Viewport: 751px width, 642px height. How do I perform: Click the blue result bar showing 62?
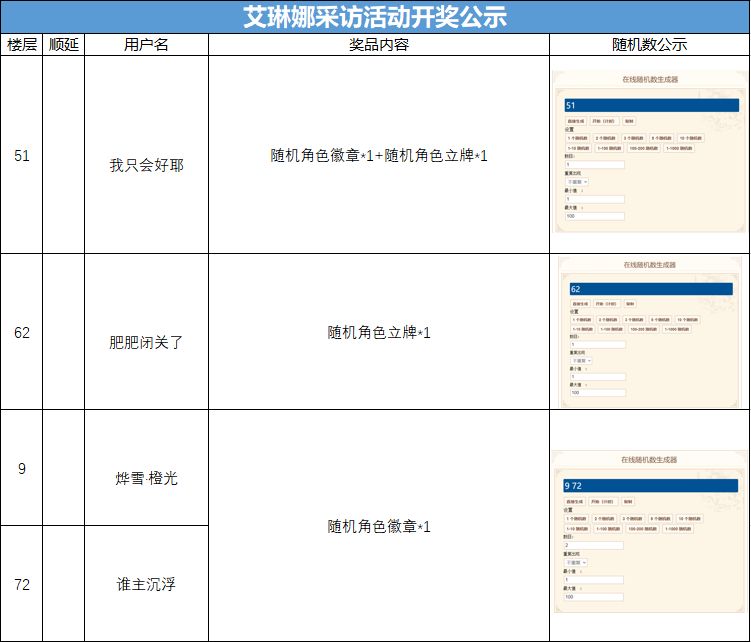coord(651,289)
